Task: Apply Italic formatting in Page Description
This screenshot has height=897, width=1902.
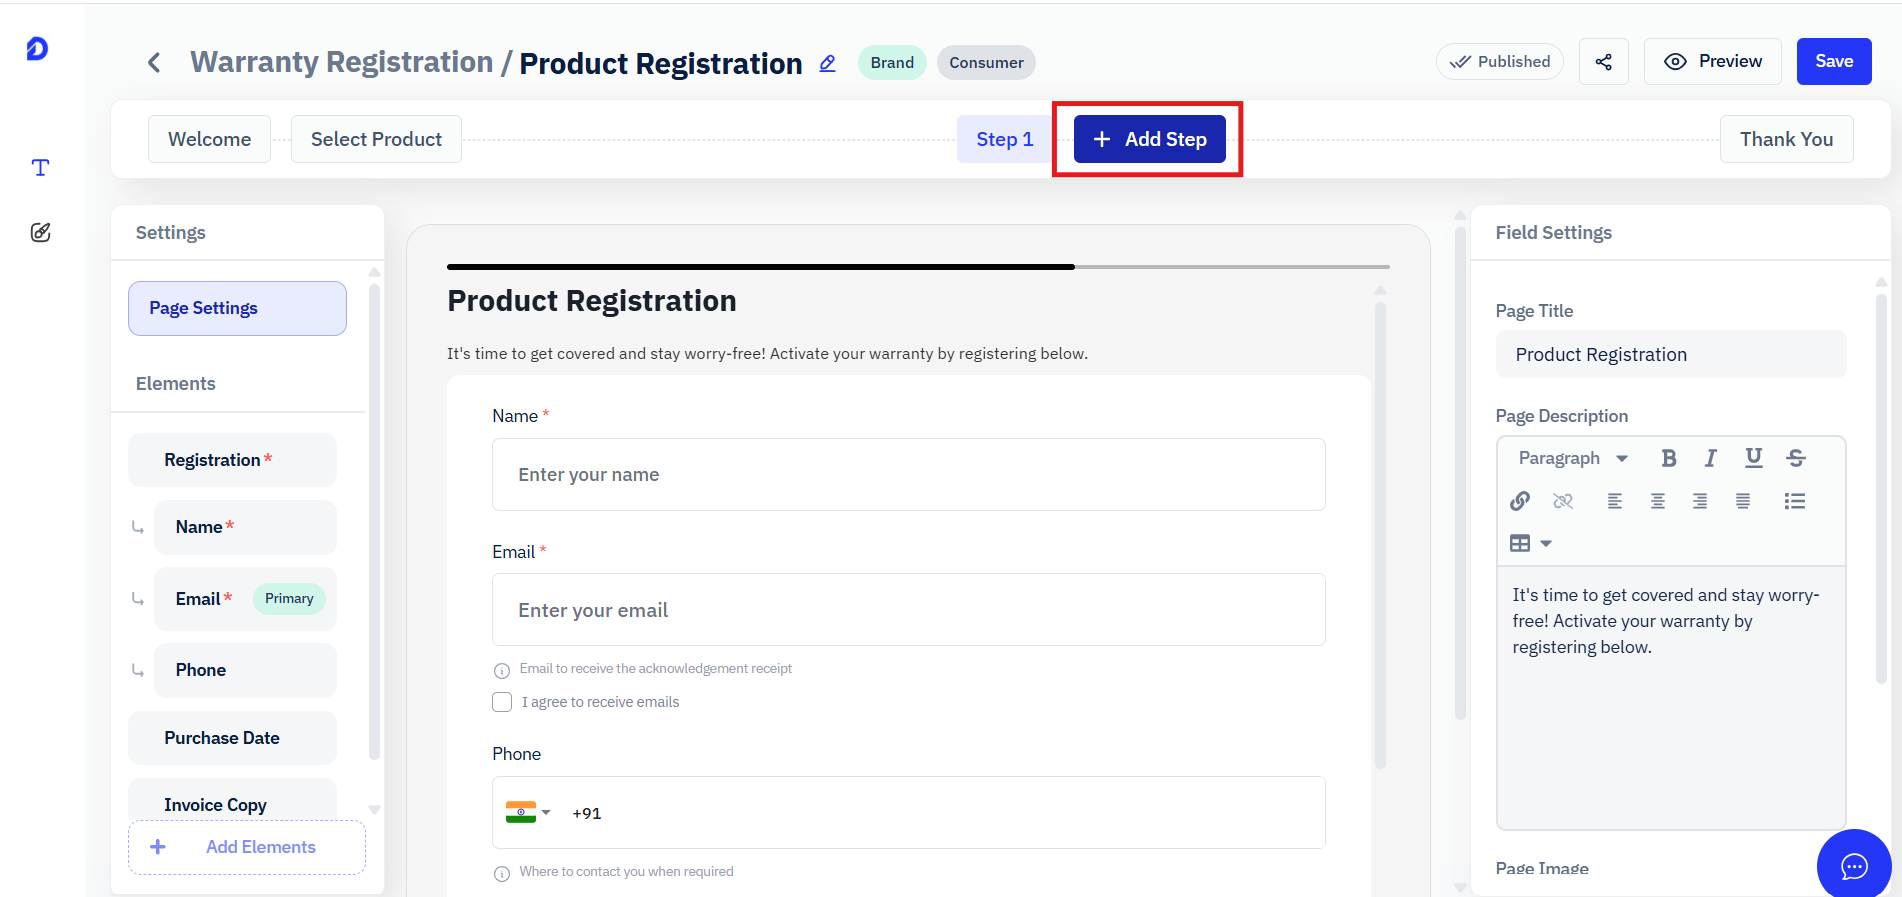Action: [x=1711, y=458]
